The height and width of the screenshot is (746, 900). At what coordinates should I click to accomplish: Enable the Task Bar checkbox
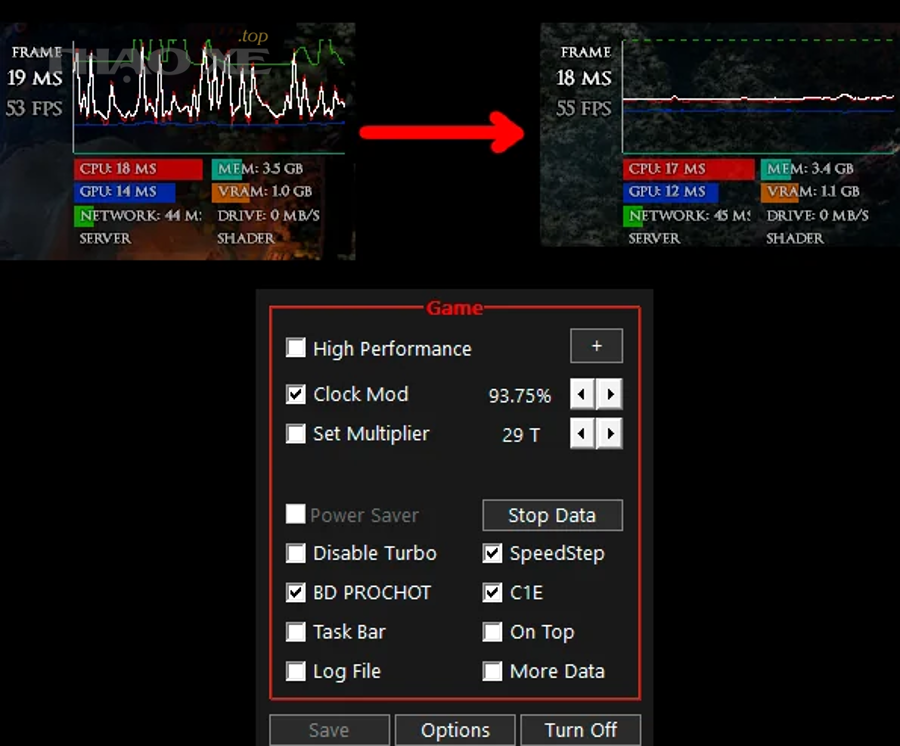pos(296,632)
